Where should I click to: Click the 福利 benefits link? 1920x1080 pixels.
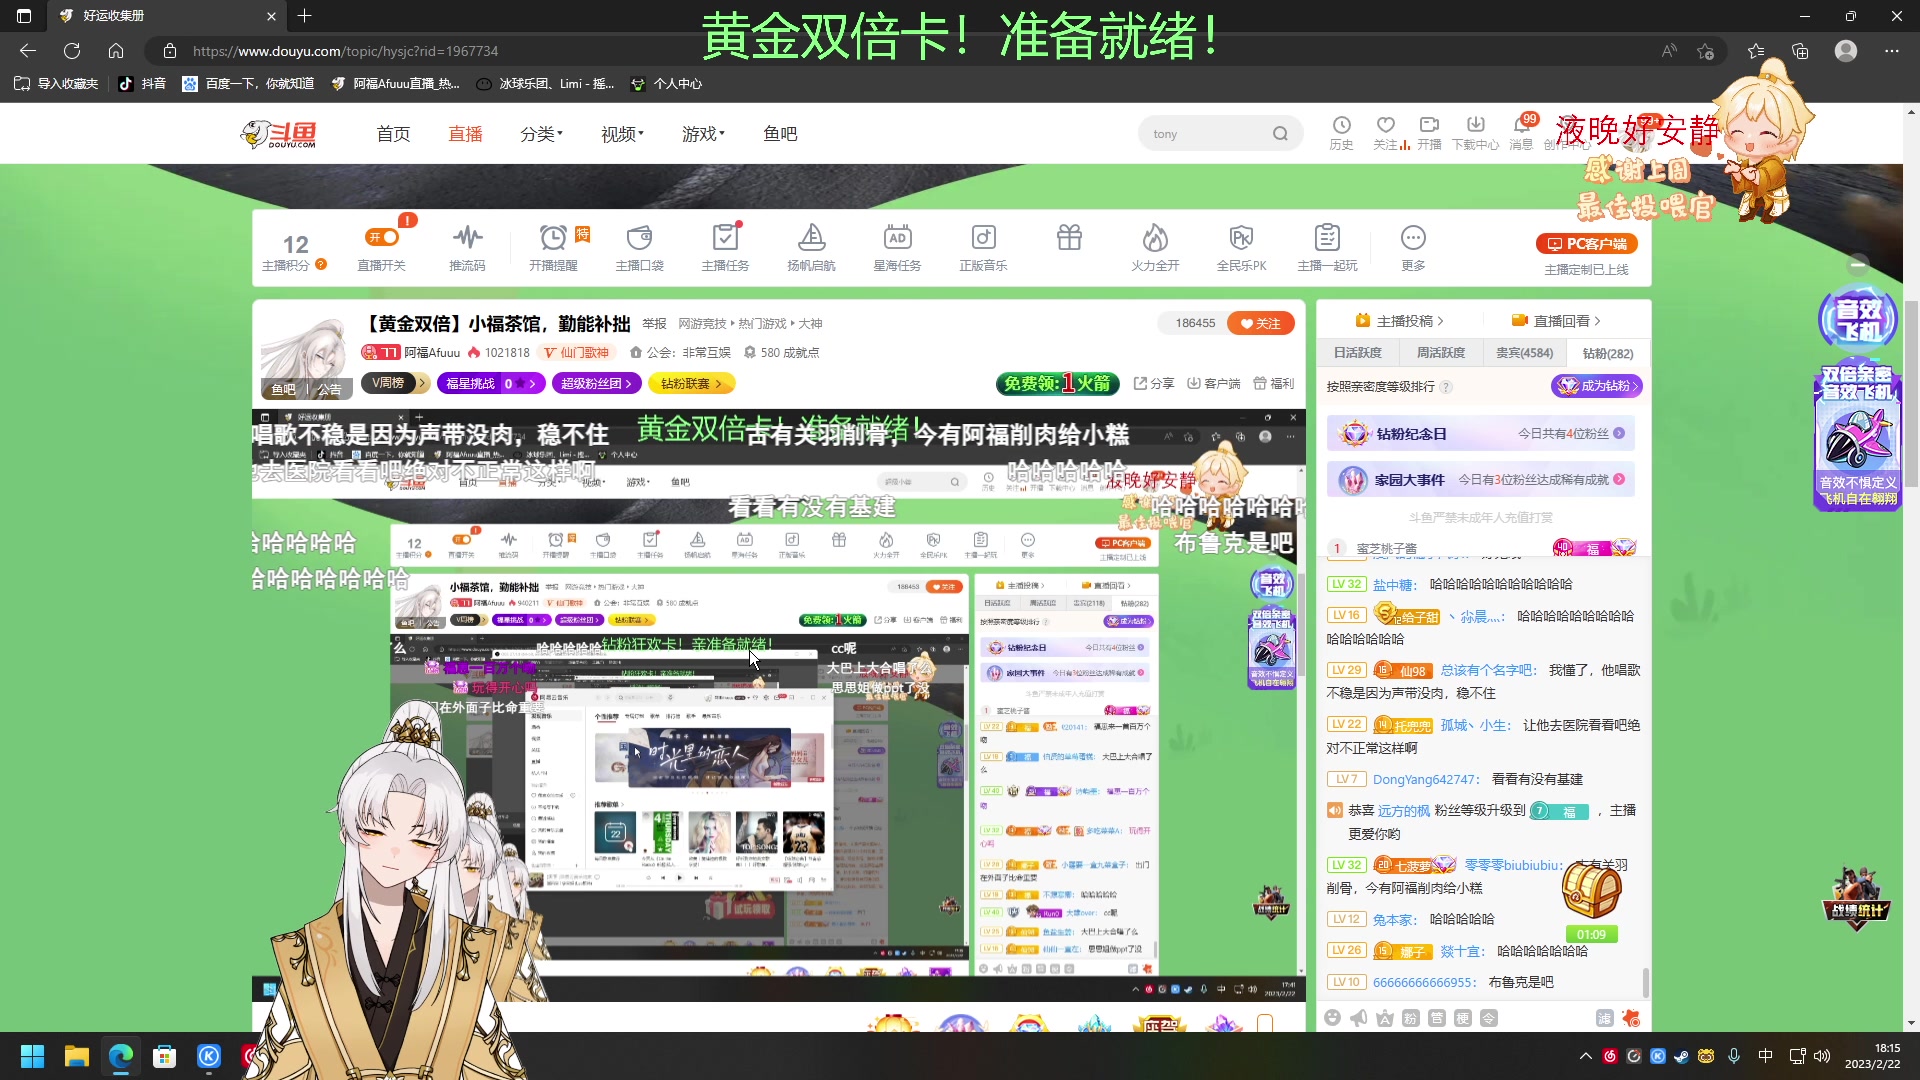(x=1273, y=383)
